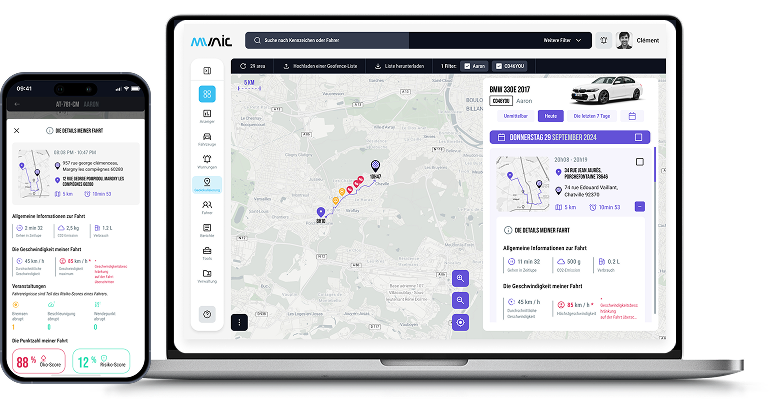Open the calendar date picker icon
The image size is (780, 407).
632,116
